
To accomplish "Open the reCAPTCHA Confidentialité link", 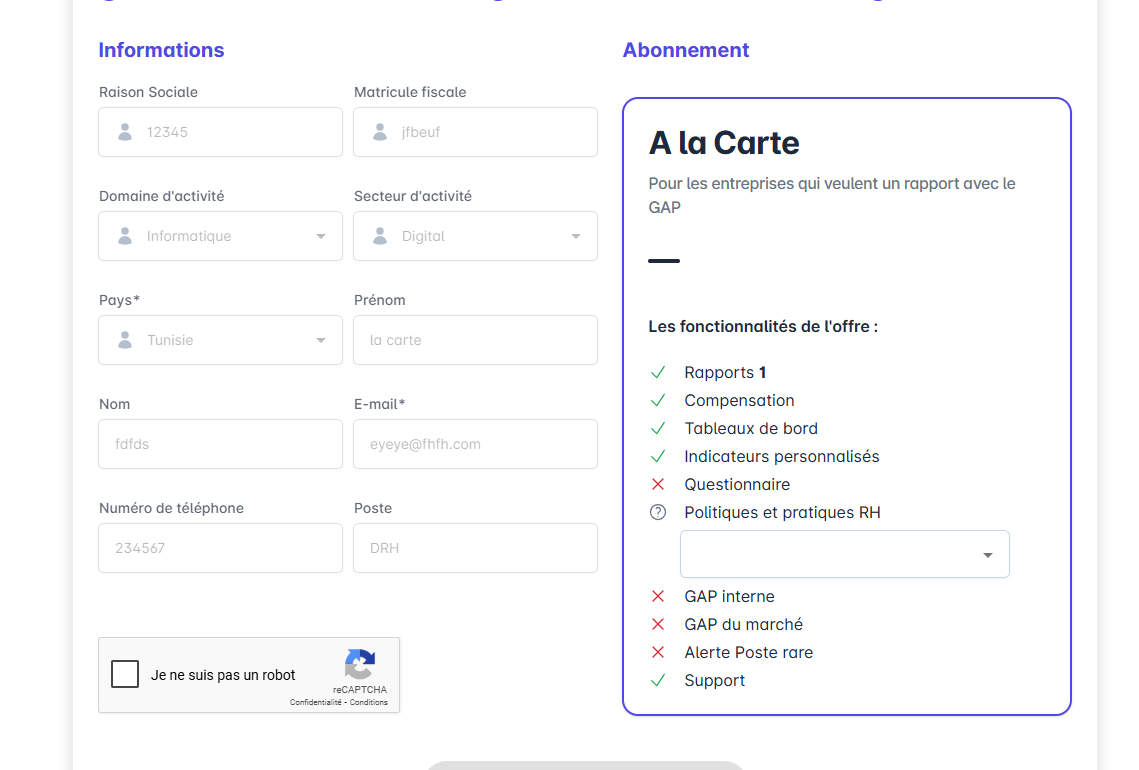I will (x=316, y=702).
